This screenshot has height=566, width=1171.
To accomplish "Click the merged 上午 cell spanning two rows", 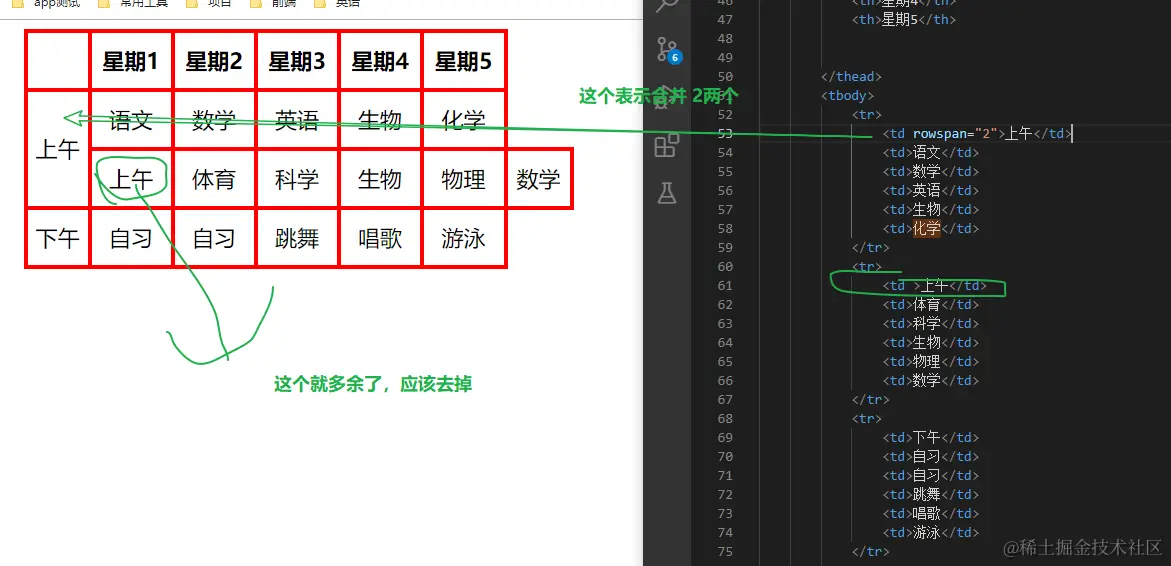I will coord(58,149).
